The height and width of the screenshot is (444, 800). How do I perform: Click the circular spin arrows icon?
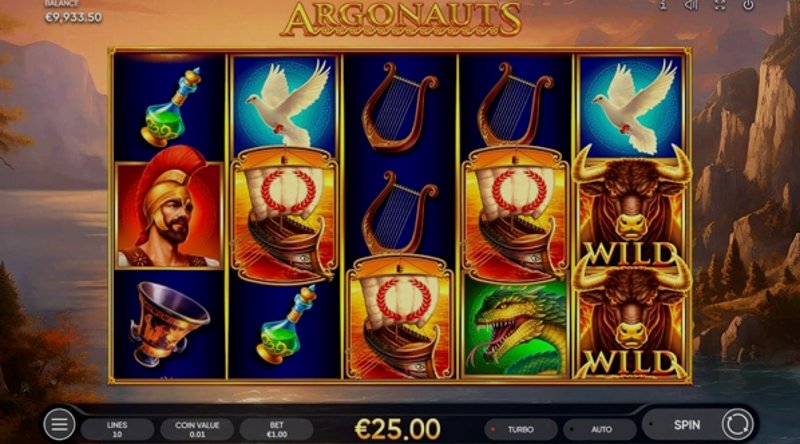(737, 424)
